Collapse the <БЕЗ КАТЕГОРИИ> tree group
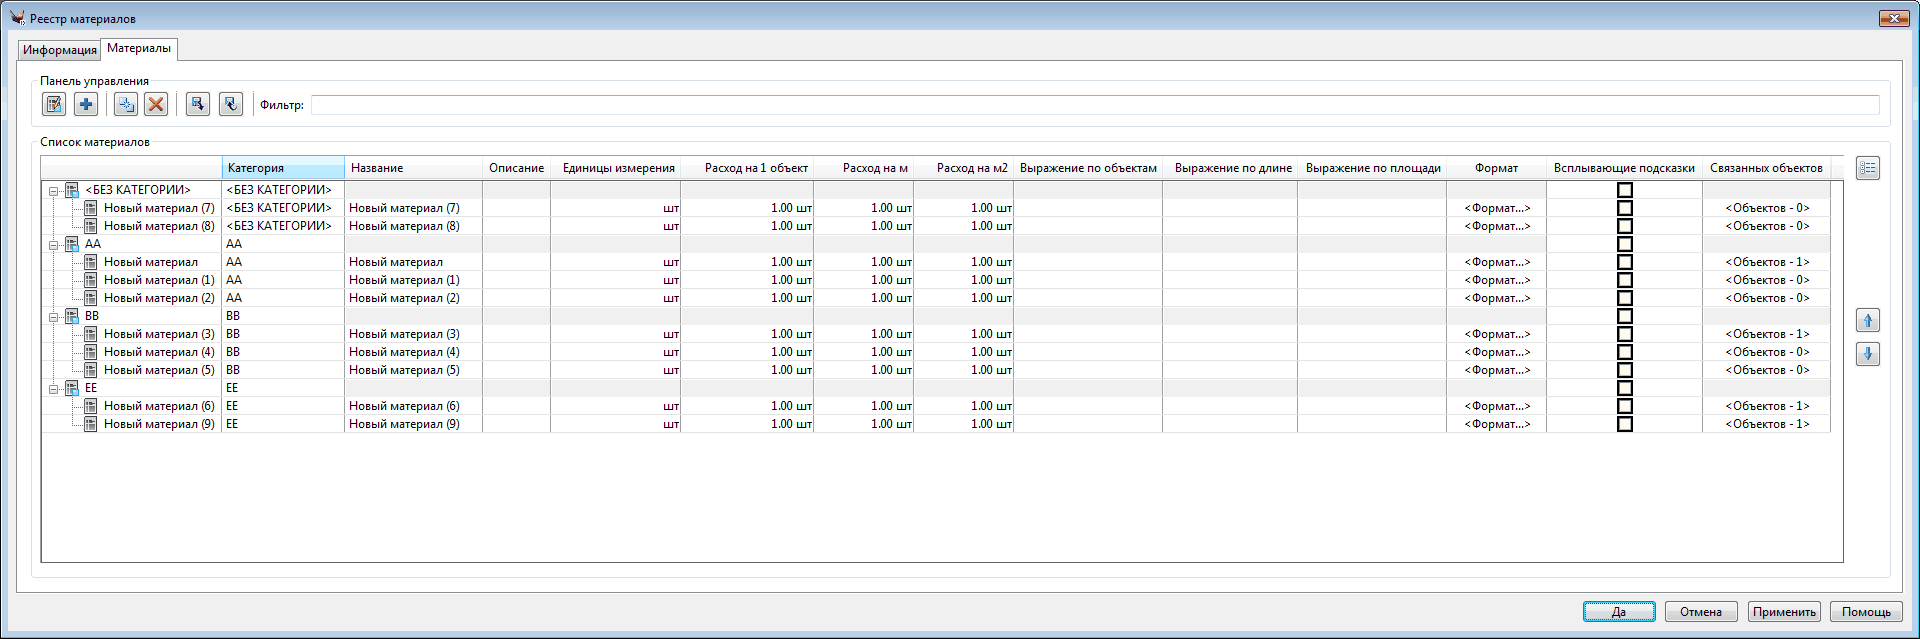 click(54, 190)
